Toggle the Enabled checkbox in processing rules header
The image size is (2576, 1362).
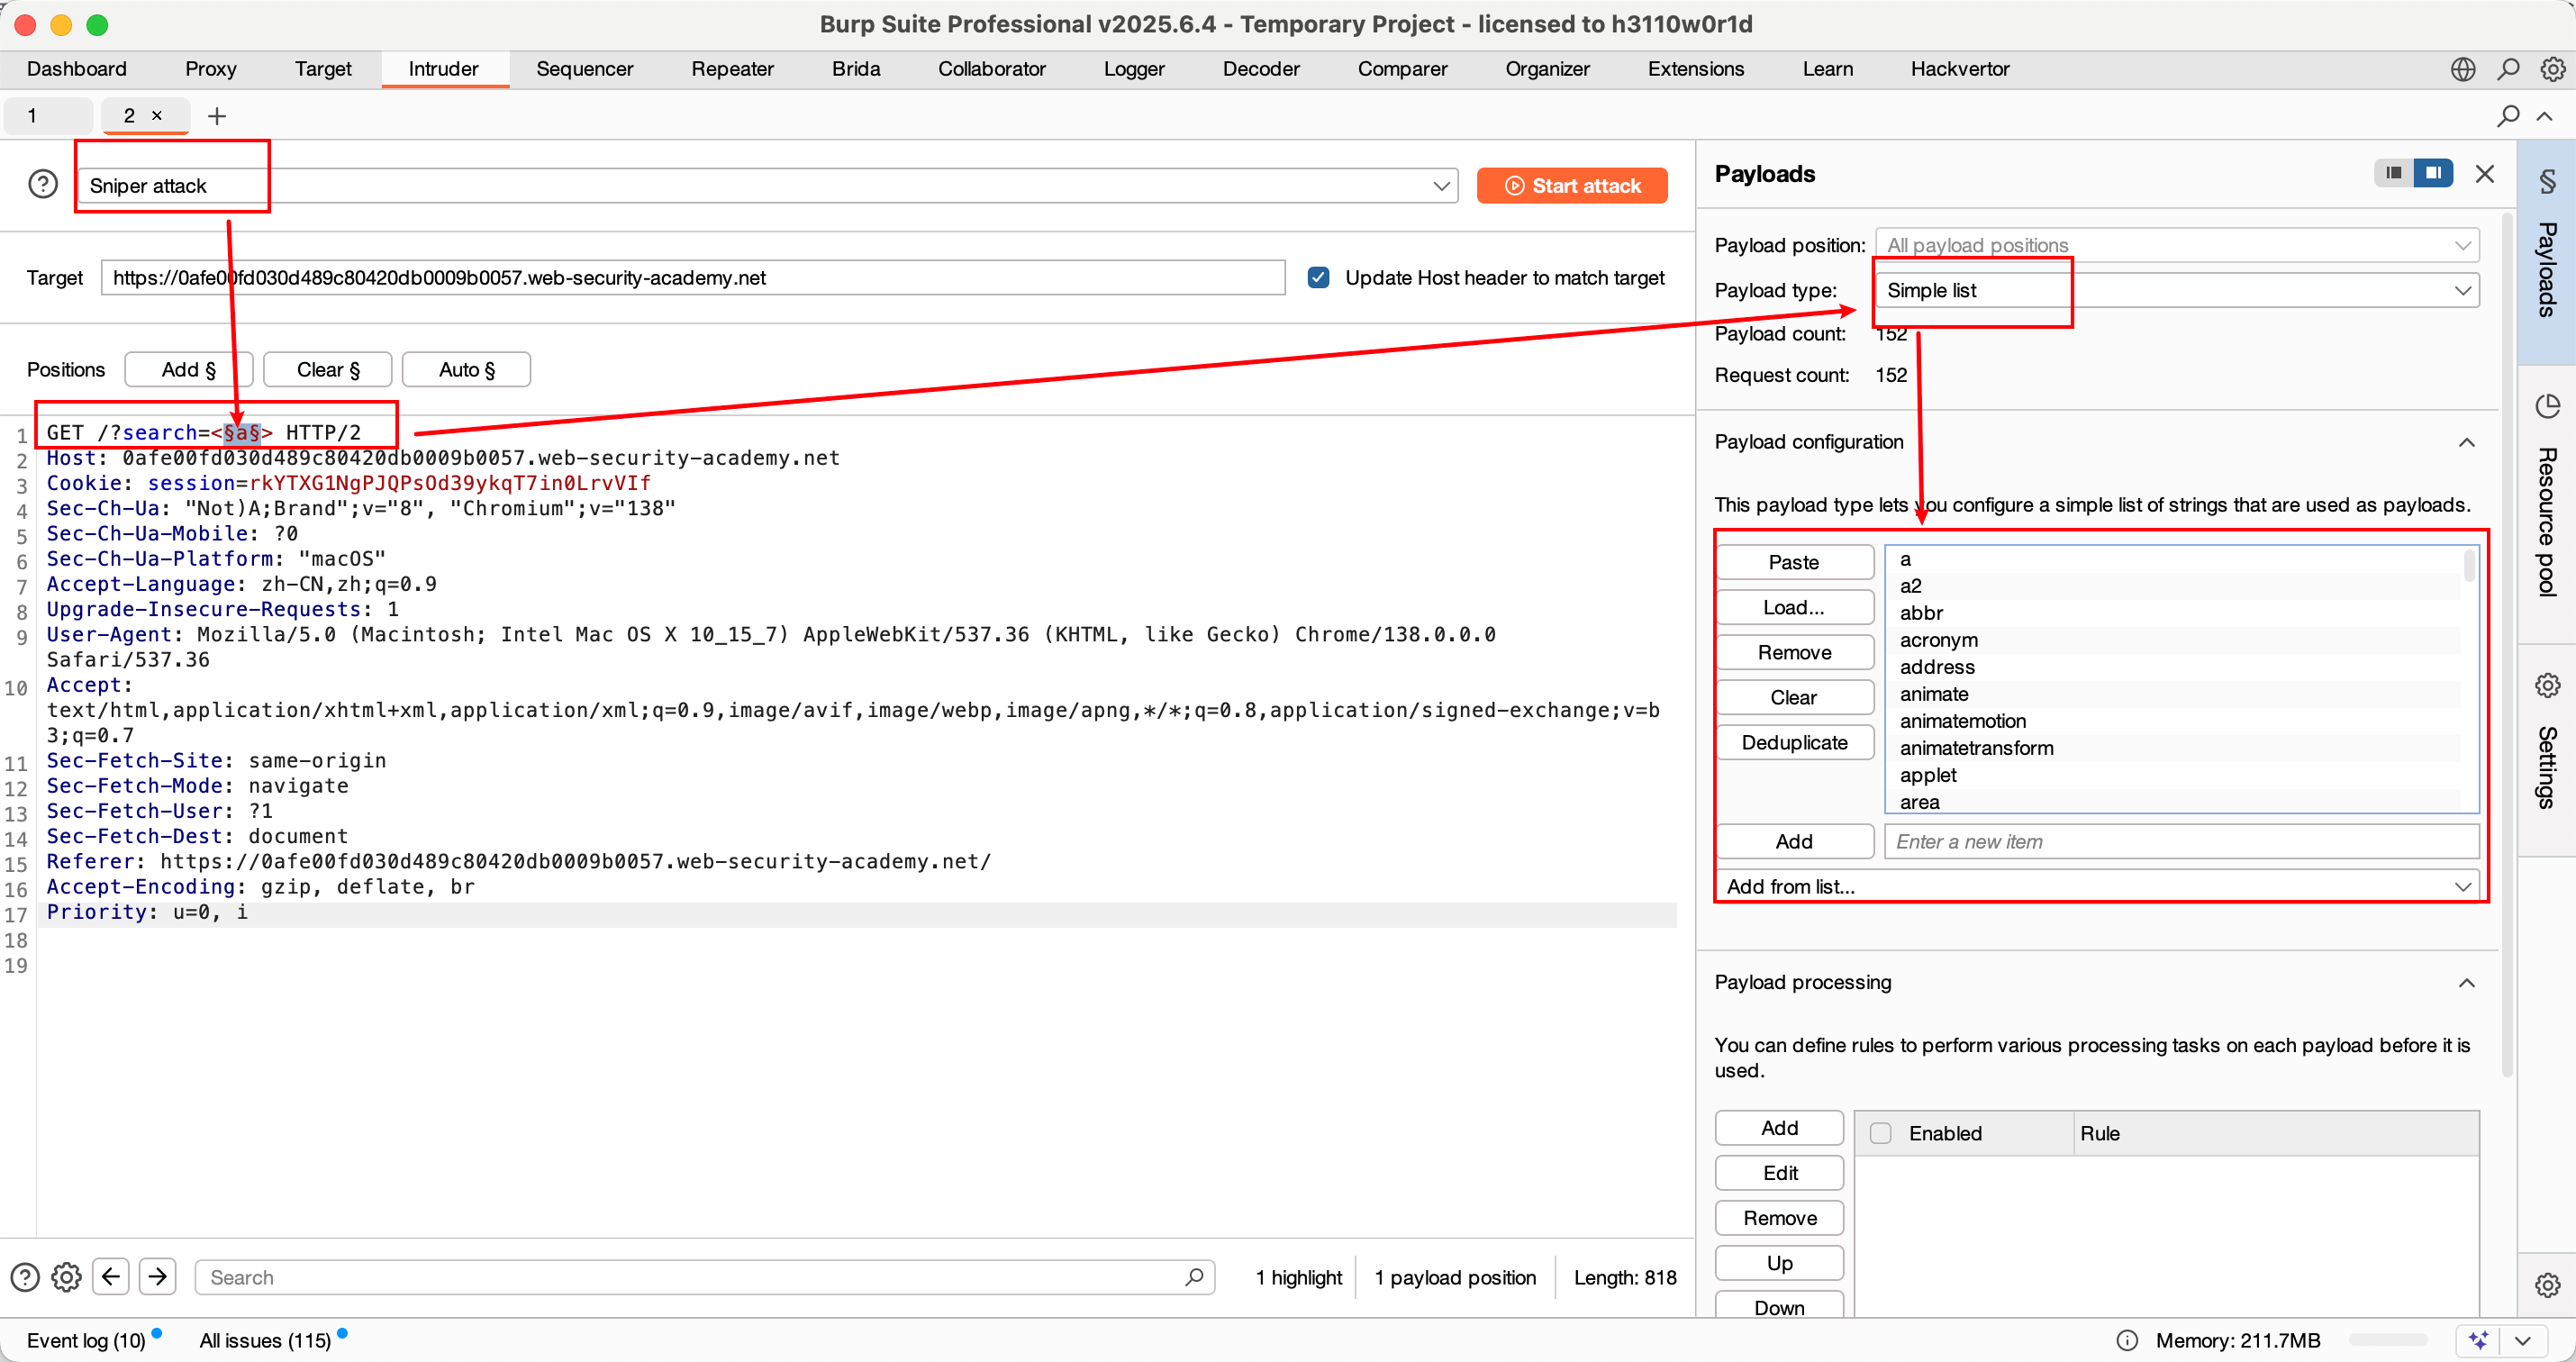[x=1881, y=1133]
